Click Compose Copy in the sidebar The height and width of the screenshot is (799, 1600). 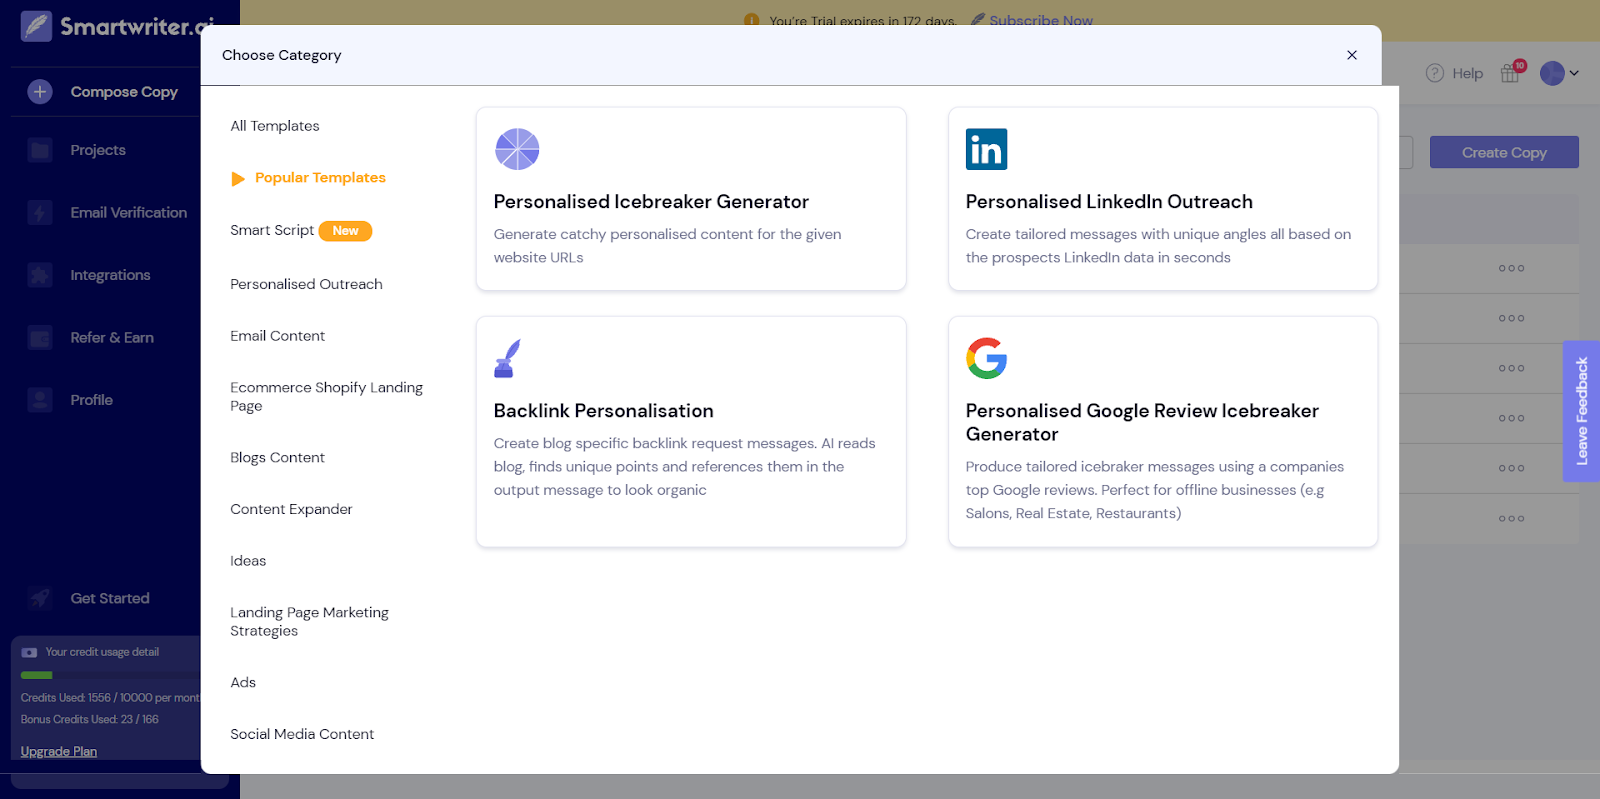tap(124, 92)
